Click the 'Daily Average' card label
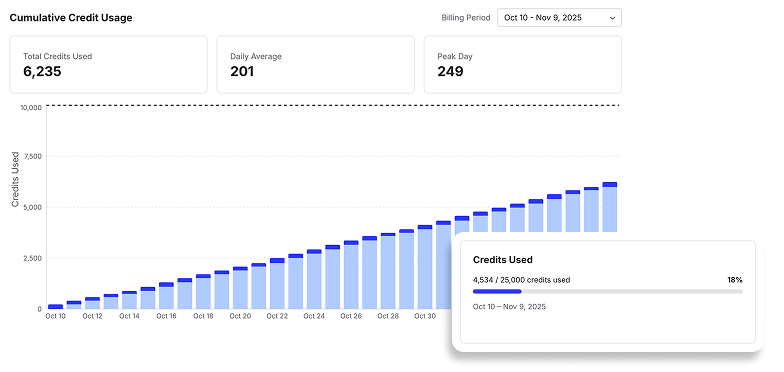784x372 pixels. [x=256, y=56]
